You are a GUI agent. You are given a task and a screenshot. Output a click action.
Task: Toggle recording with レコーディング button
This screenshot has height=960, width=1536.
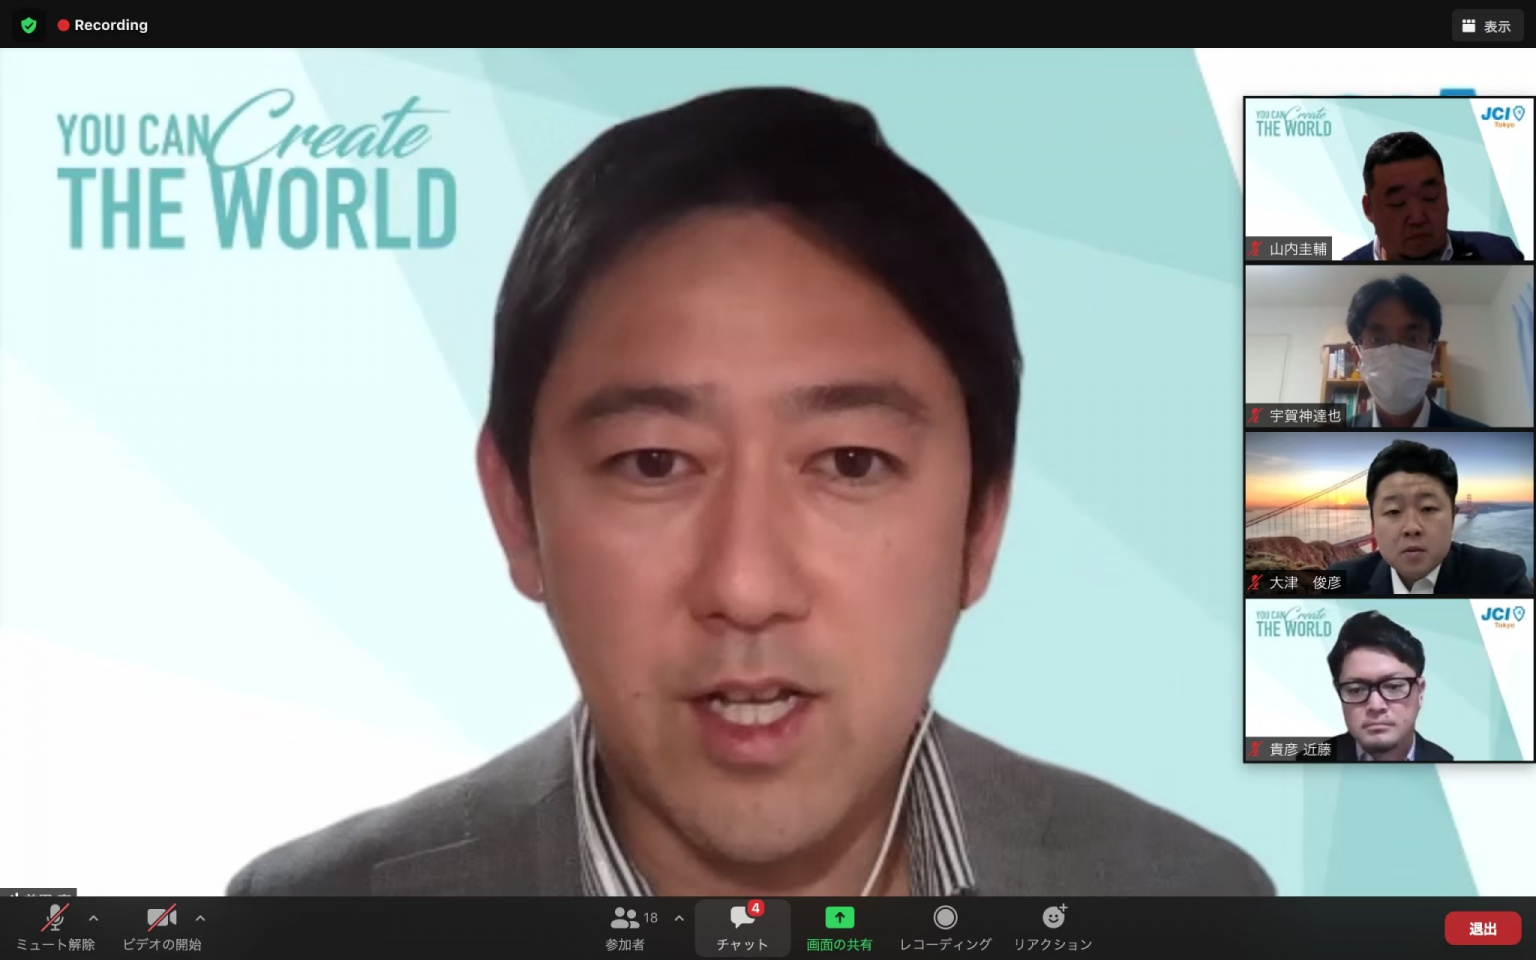[945, 927]
